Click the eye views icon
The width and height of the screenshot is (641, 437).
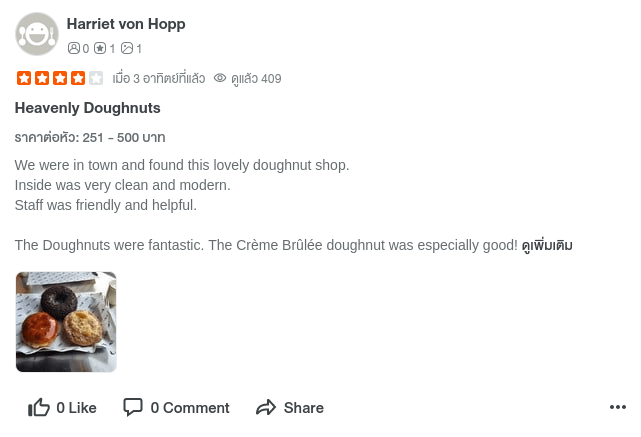[221, 78]
